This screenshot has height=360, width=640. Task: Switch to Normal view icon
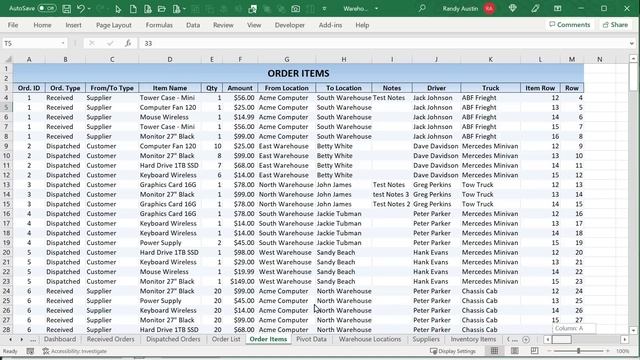[494, 351]
